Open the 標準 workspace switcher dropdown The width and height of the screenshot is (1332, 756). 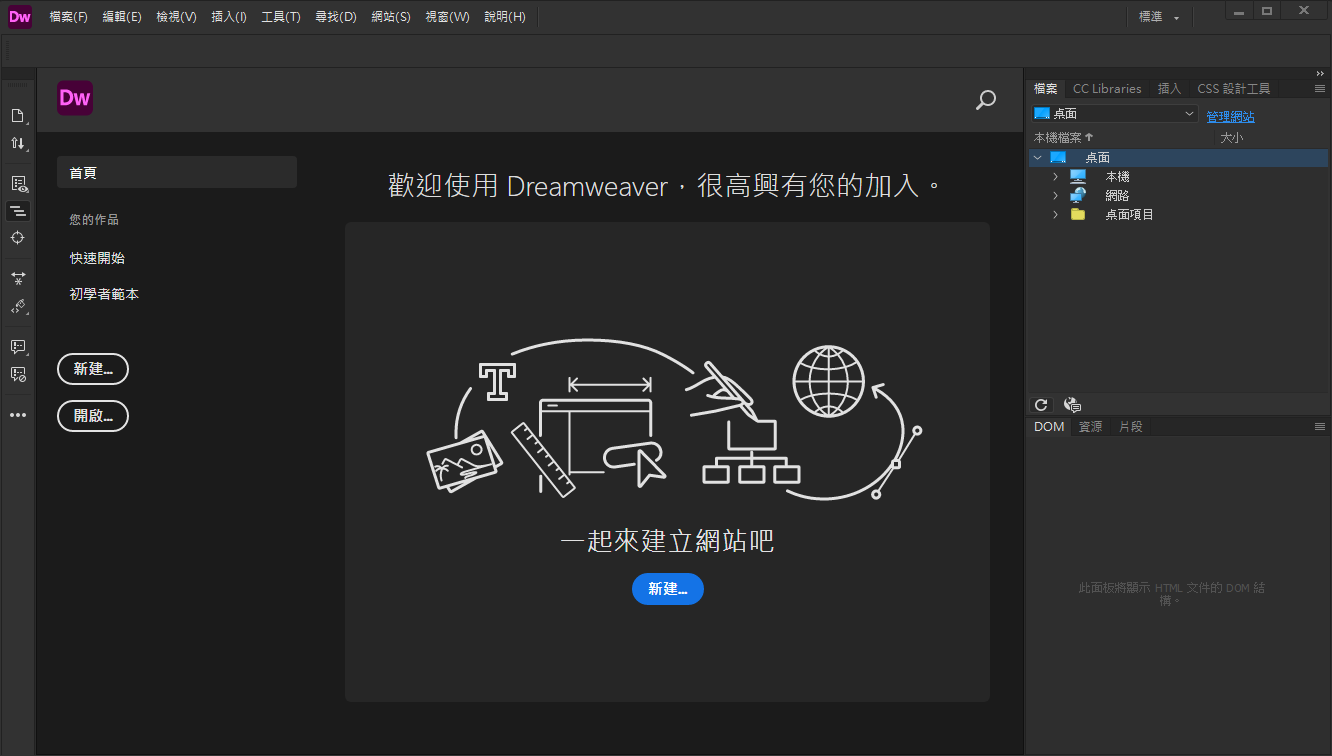(1159, 17)
